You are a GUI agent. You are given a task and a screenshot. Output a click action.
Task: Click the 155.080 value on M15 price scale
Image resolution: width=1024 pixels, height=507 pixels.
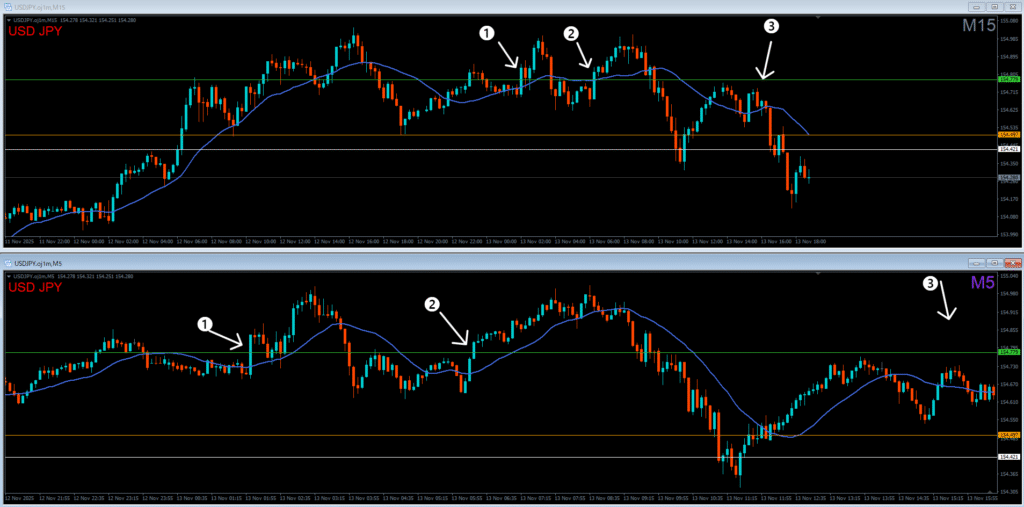coord(1009,21)
